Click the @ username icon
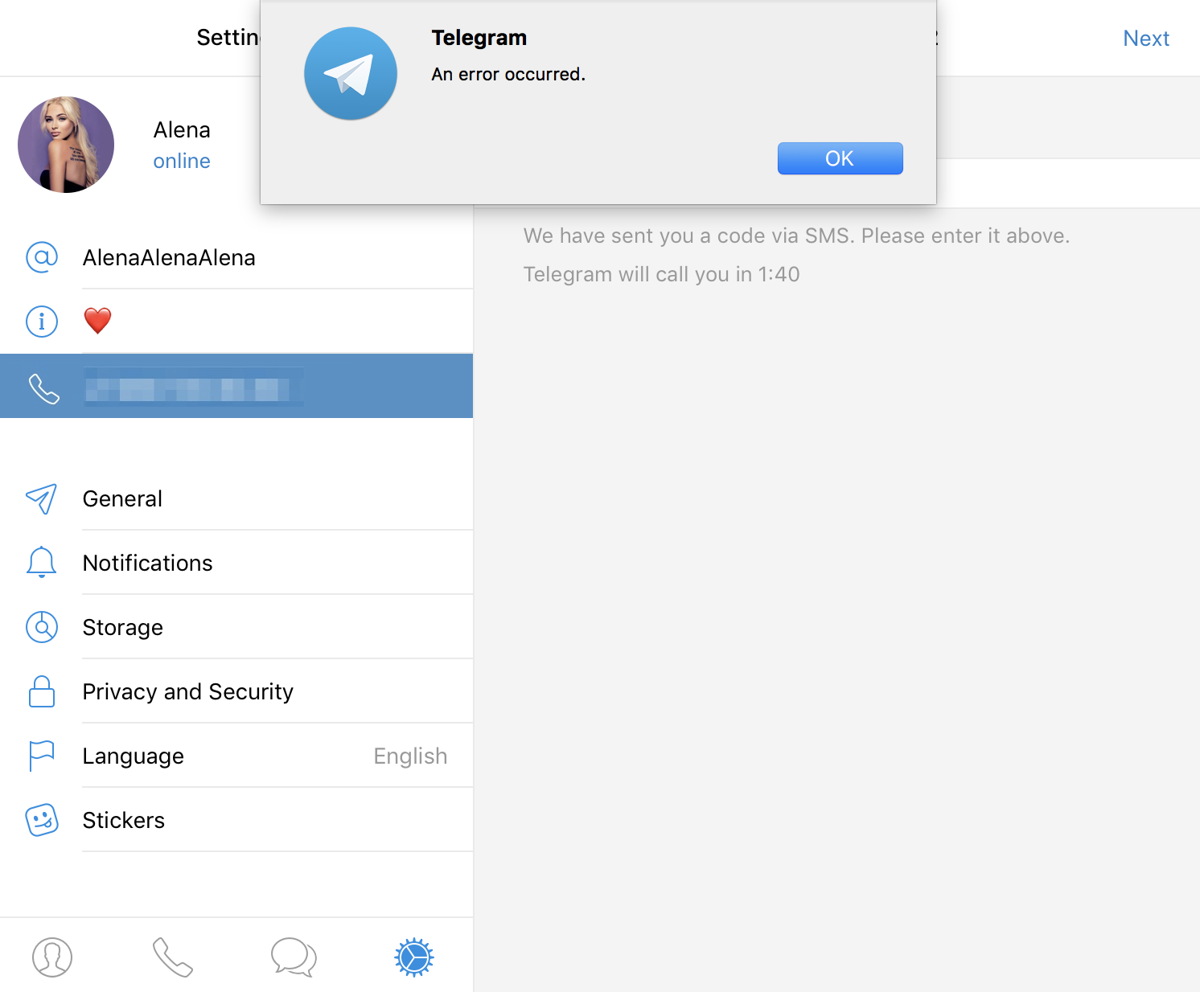The image size is (1200, 992). tap(41, 257)
